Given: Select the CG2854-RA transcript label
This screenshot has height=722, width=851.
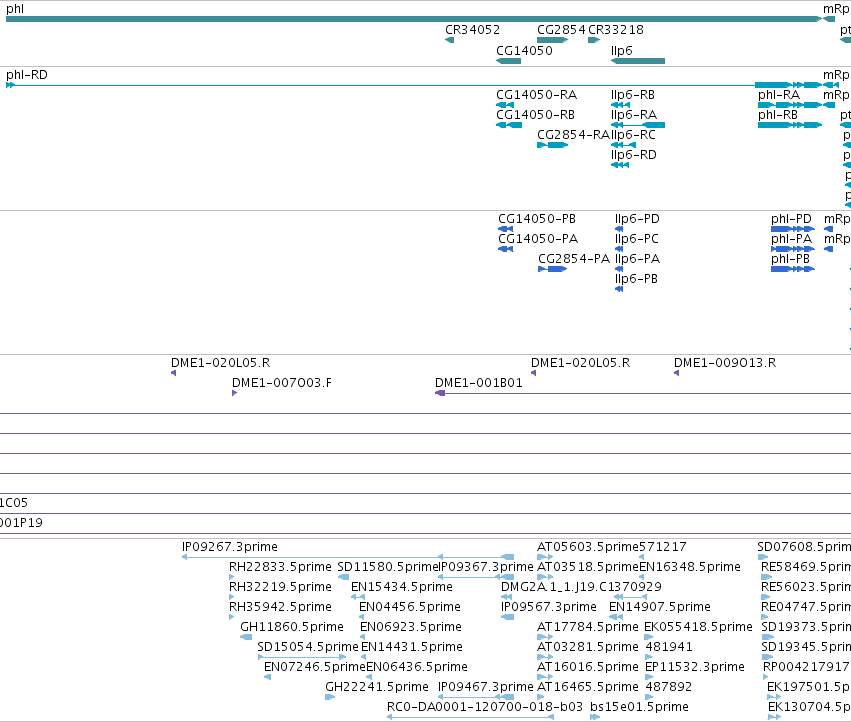Looking at the screenshot, I should tap(574, 135).
